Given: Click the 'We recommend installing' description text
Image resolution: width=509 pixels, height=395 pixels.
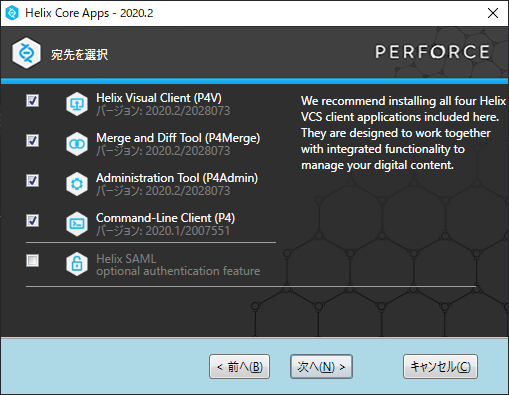Looking at the screenshot, I should coord(403,133).
